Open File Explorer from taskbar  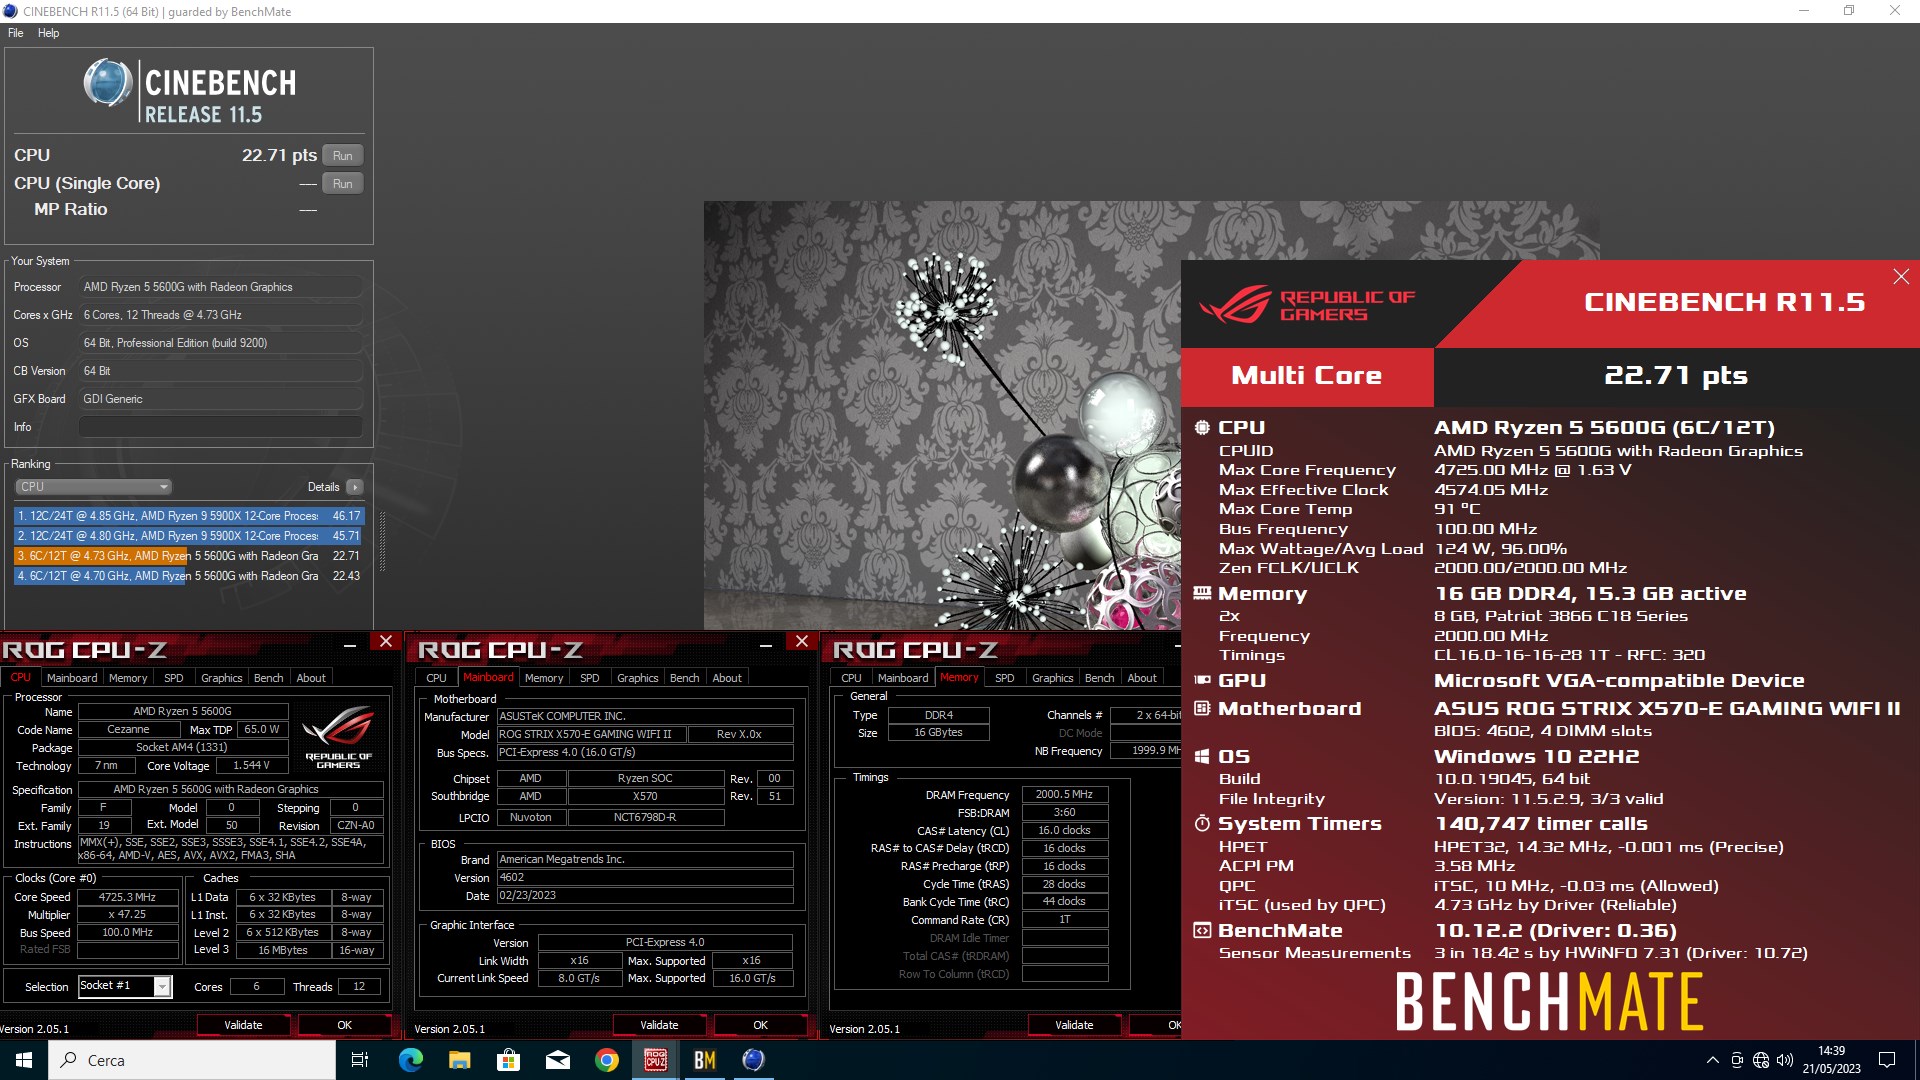pos(459,1060)
